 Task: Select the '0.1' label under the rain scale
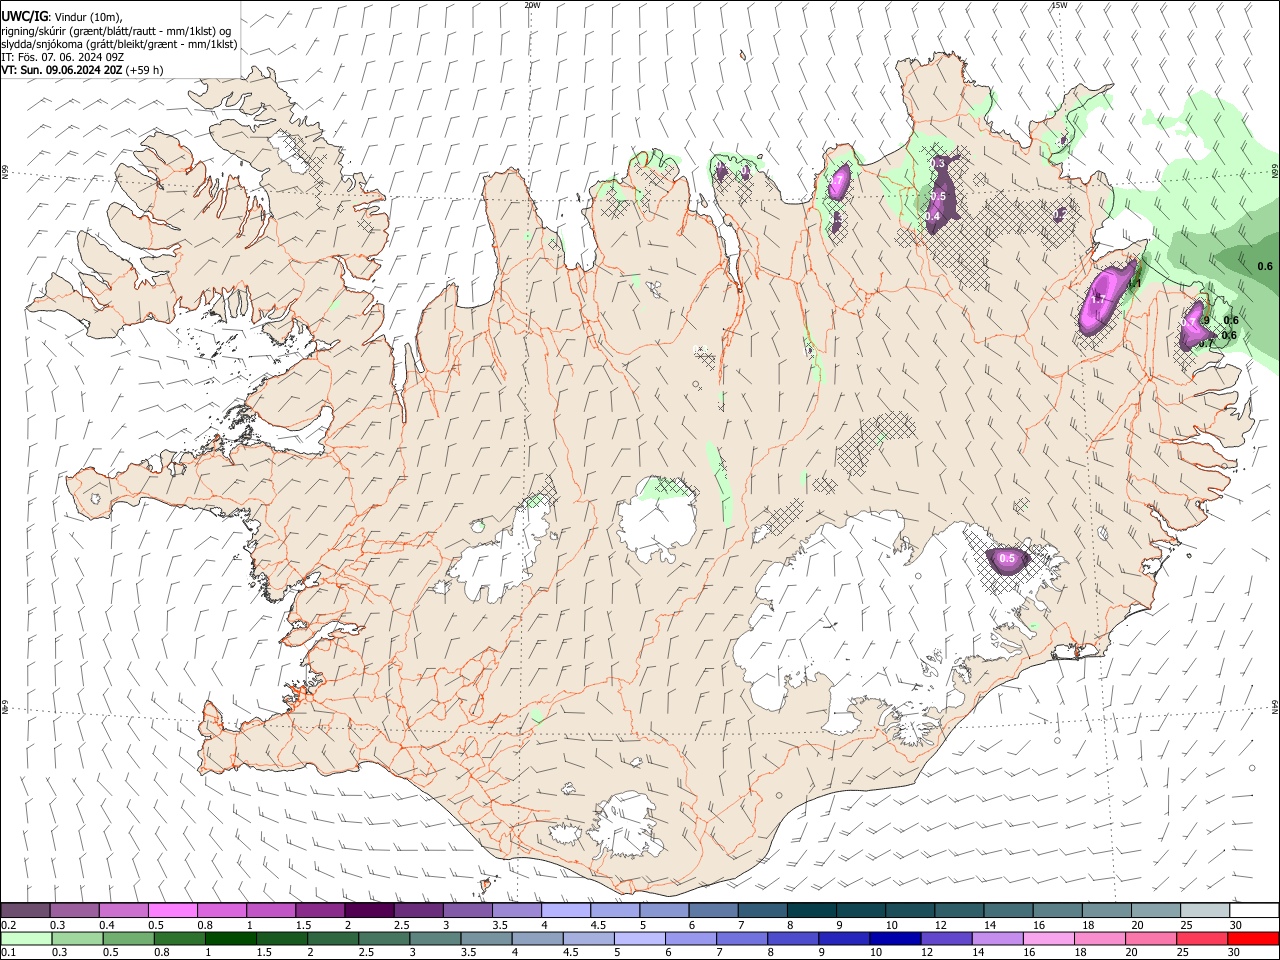pos(9,952)
